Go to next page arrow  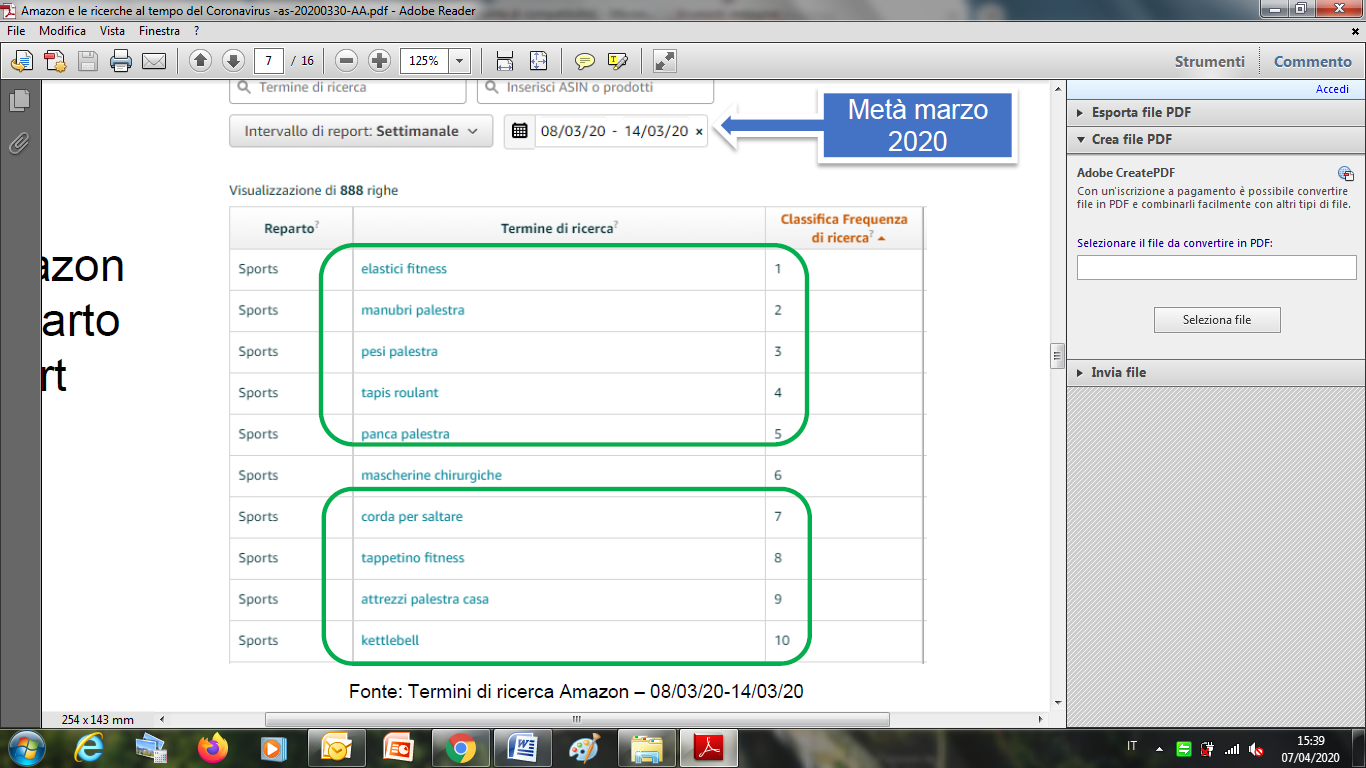[x=233, y=61]
